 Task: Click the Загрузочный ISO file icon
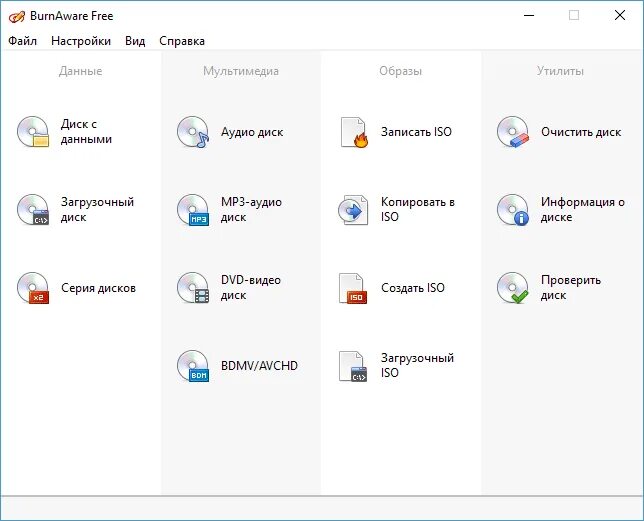(353, 366)
